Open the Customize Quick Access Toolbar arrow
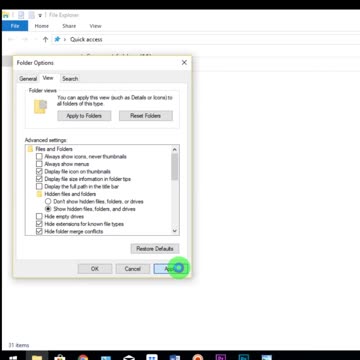 click(40, 15)
